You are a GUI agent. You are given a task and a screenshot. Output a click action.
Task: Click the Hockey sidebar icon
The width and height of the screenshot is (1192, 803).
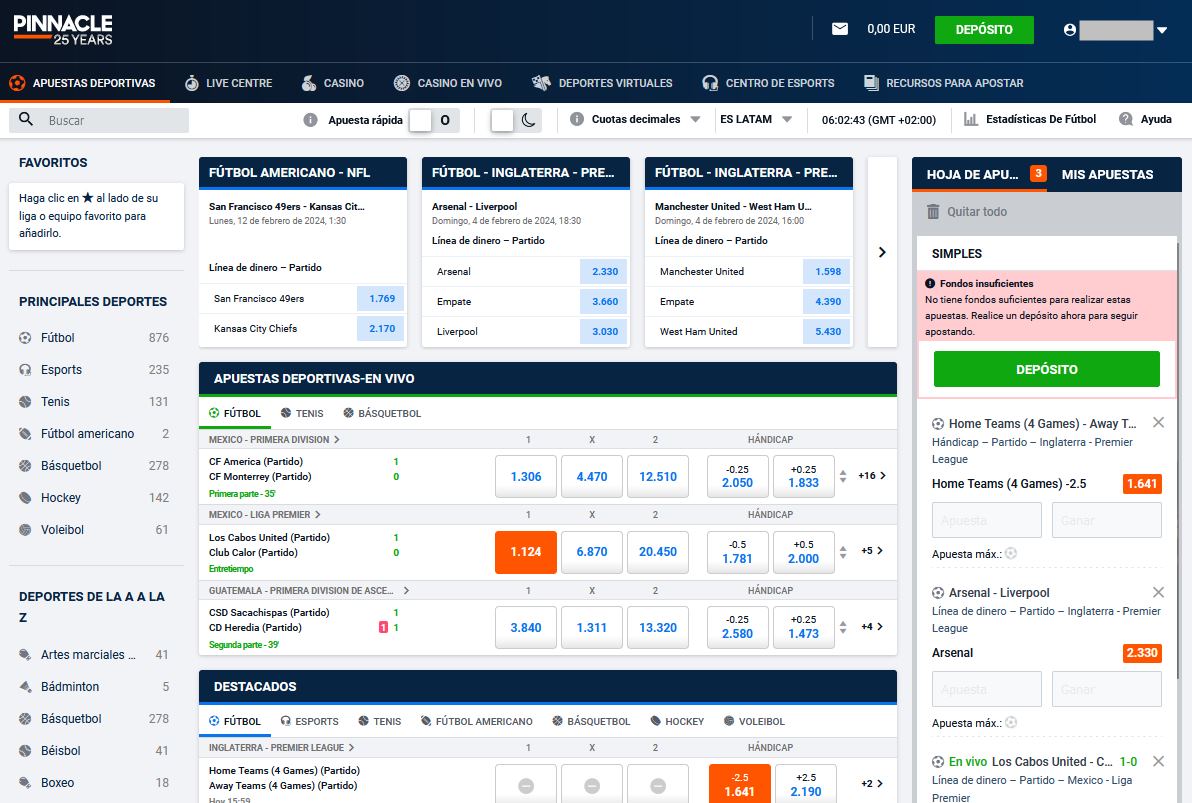[25, 497]
